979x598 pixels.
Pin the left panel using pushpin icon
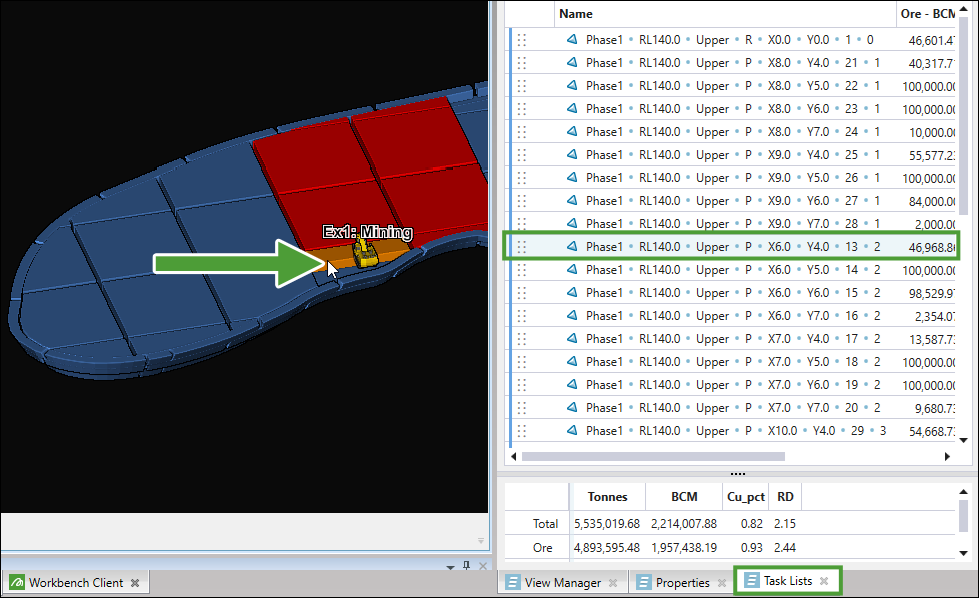pos(466,566)
